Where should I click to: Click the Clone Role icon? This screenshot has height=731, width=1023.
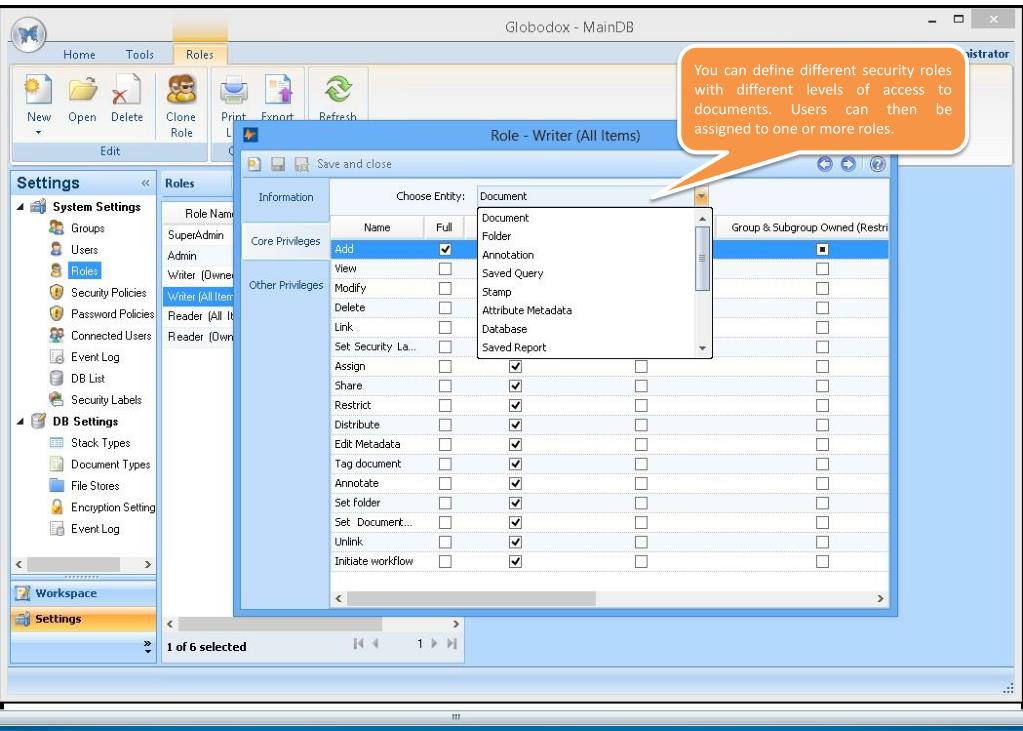coord(181,89)
